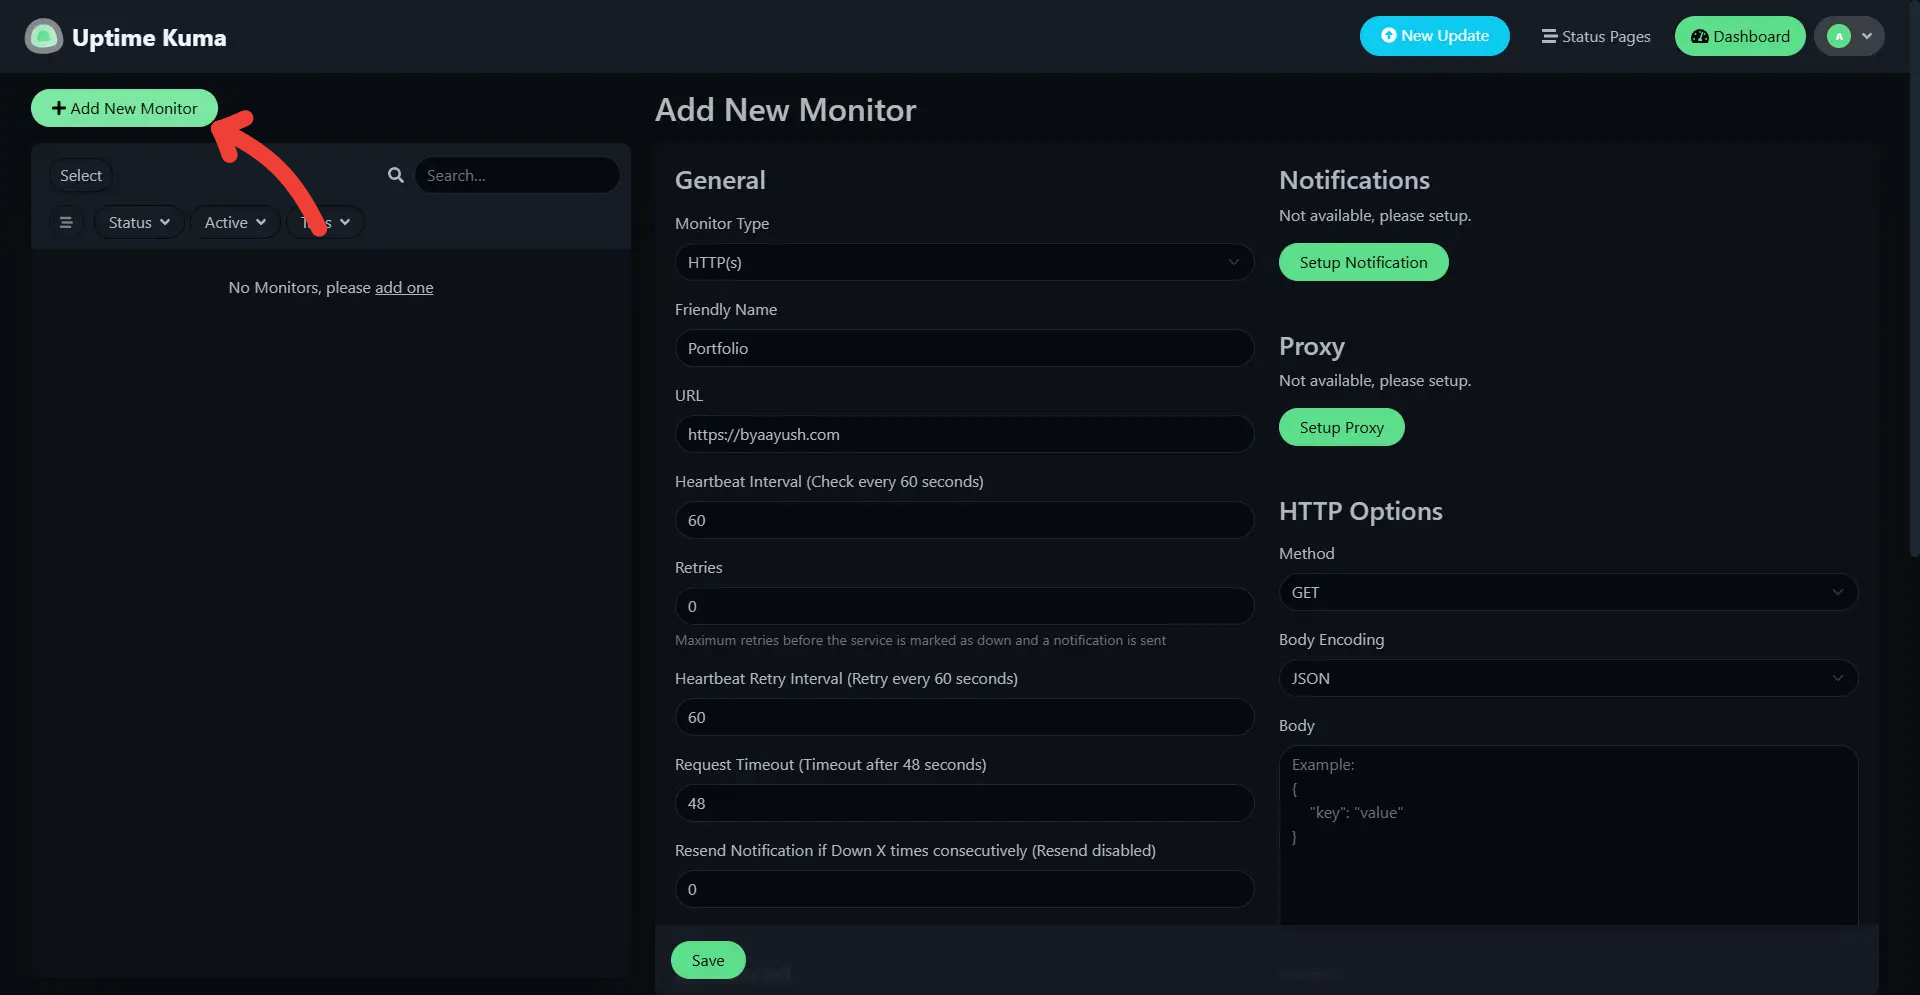Open the Body Encoding JSON dropdown

point(1567,678)
